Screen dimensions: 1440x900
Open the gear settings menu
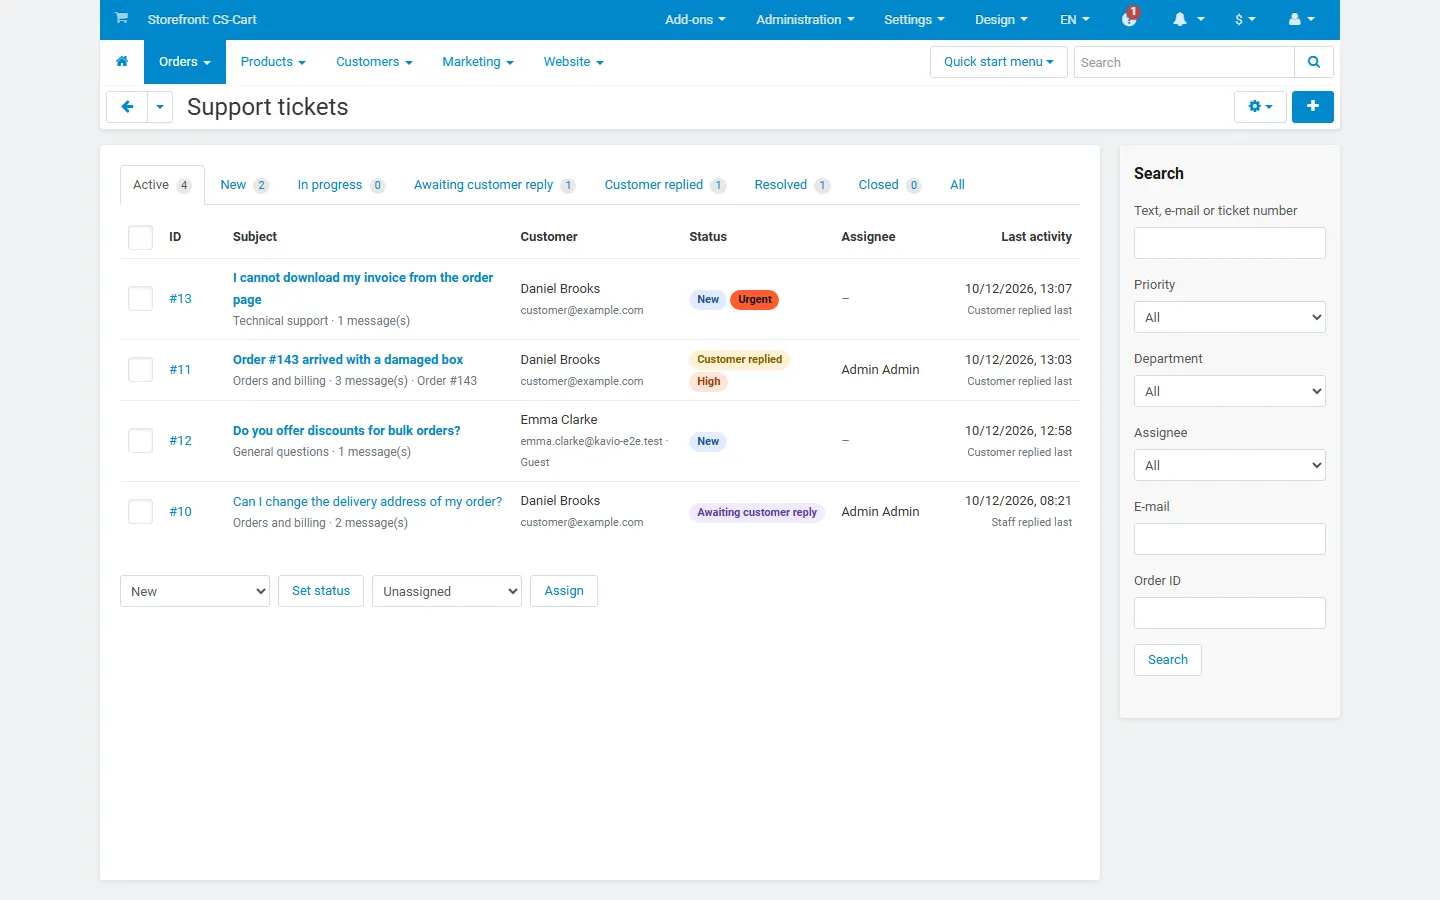1260,107
